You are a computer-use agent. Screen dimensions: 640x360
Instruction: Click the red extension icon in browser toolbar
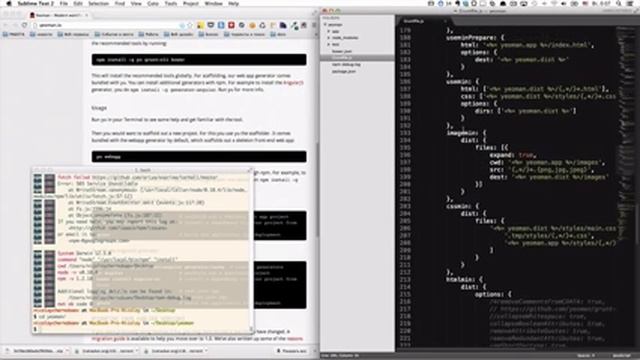coord(231,25)
